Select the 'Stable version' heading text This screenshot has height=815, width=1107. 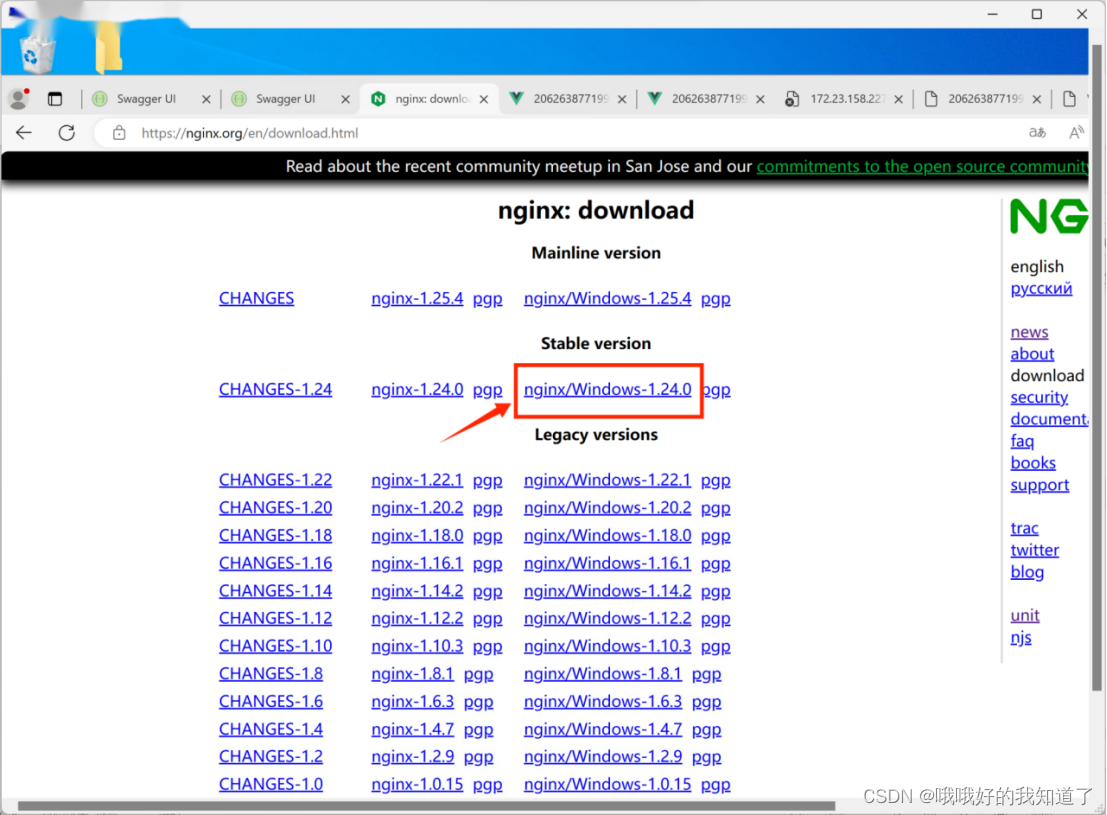tap(596, 343)
